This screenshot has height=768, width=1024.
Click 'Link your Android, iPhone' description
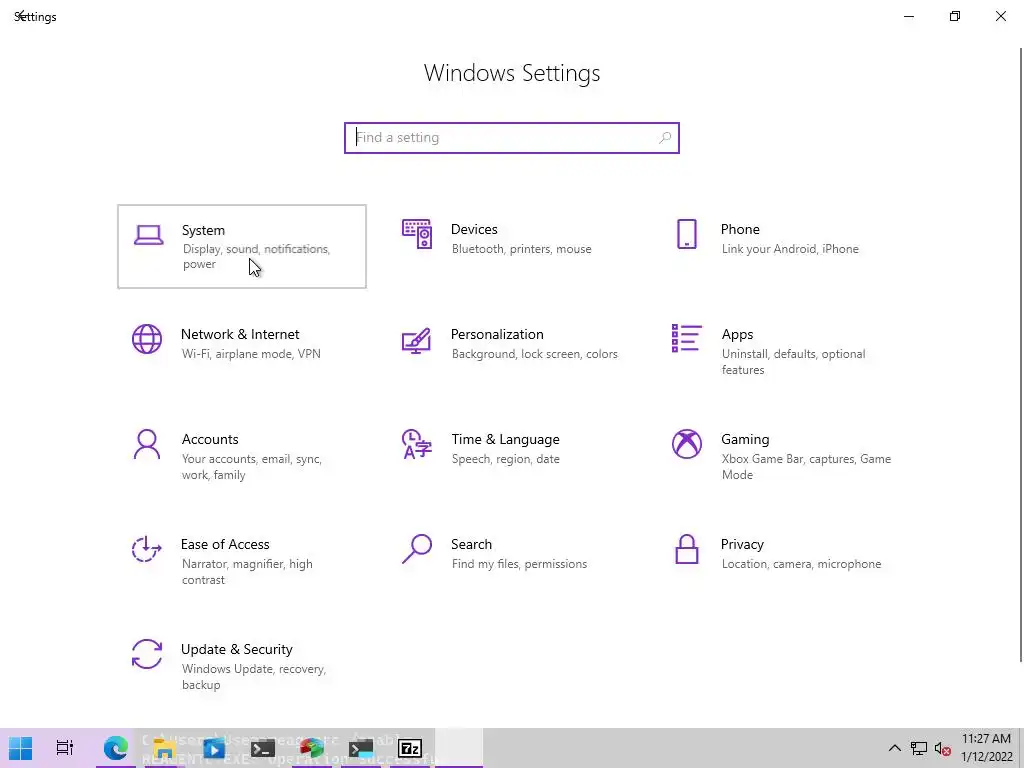pos(790,249)
